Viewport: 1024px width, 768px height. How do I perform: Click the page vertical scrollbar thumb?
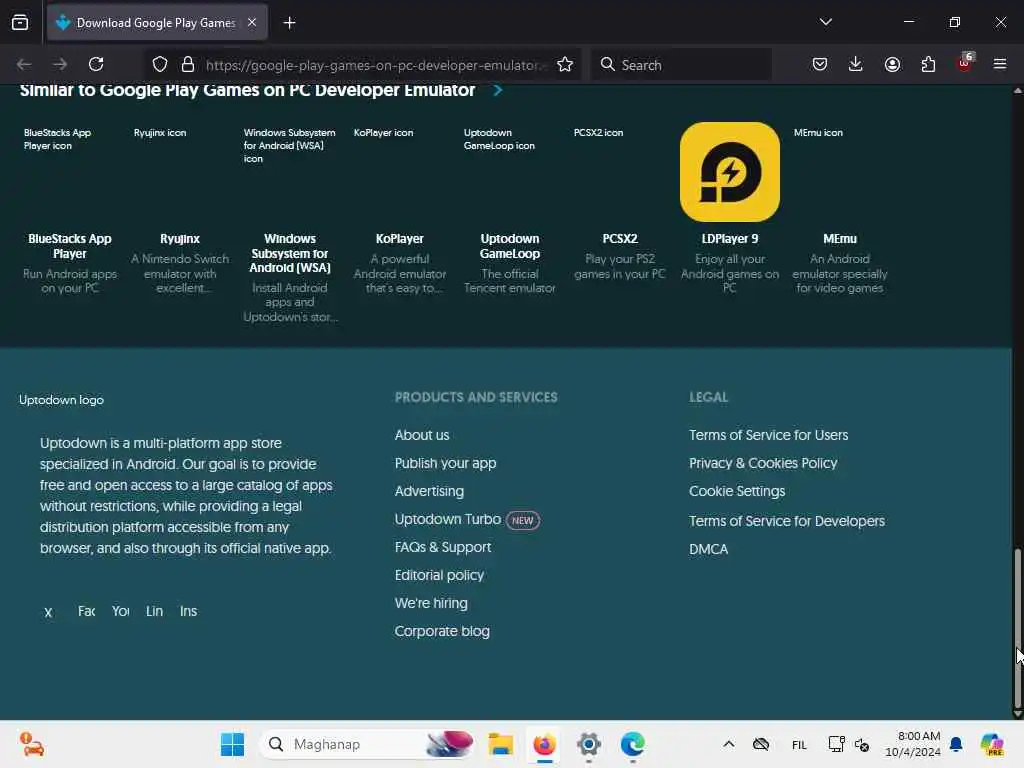coord(1017,628)
